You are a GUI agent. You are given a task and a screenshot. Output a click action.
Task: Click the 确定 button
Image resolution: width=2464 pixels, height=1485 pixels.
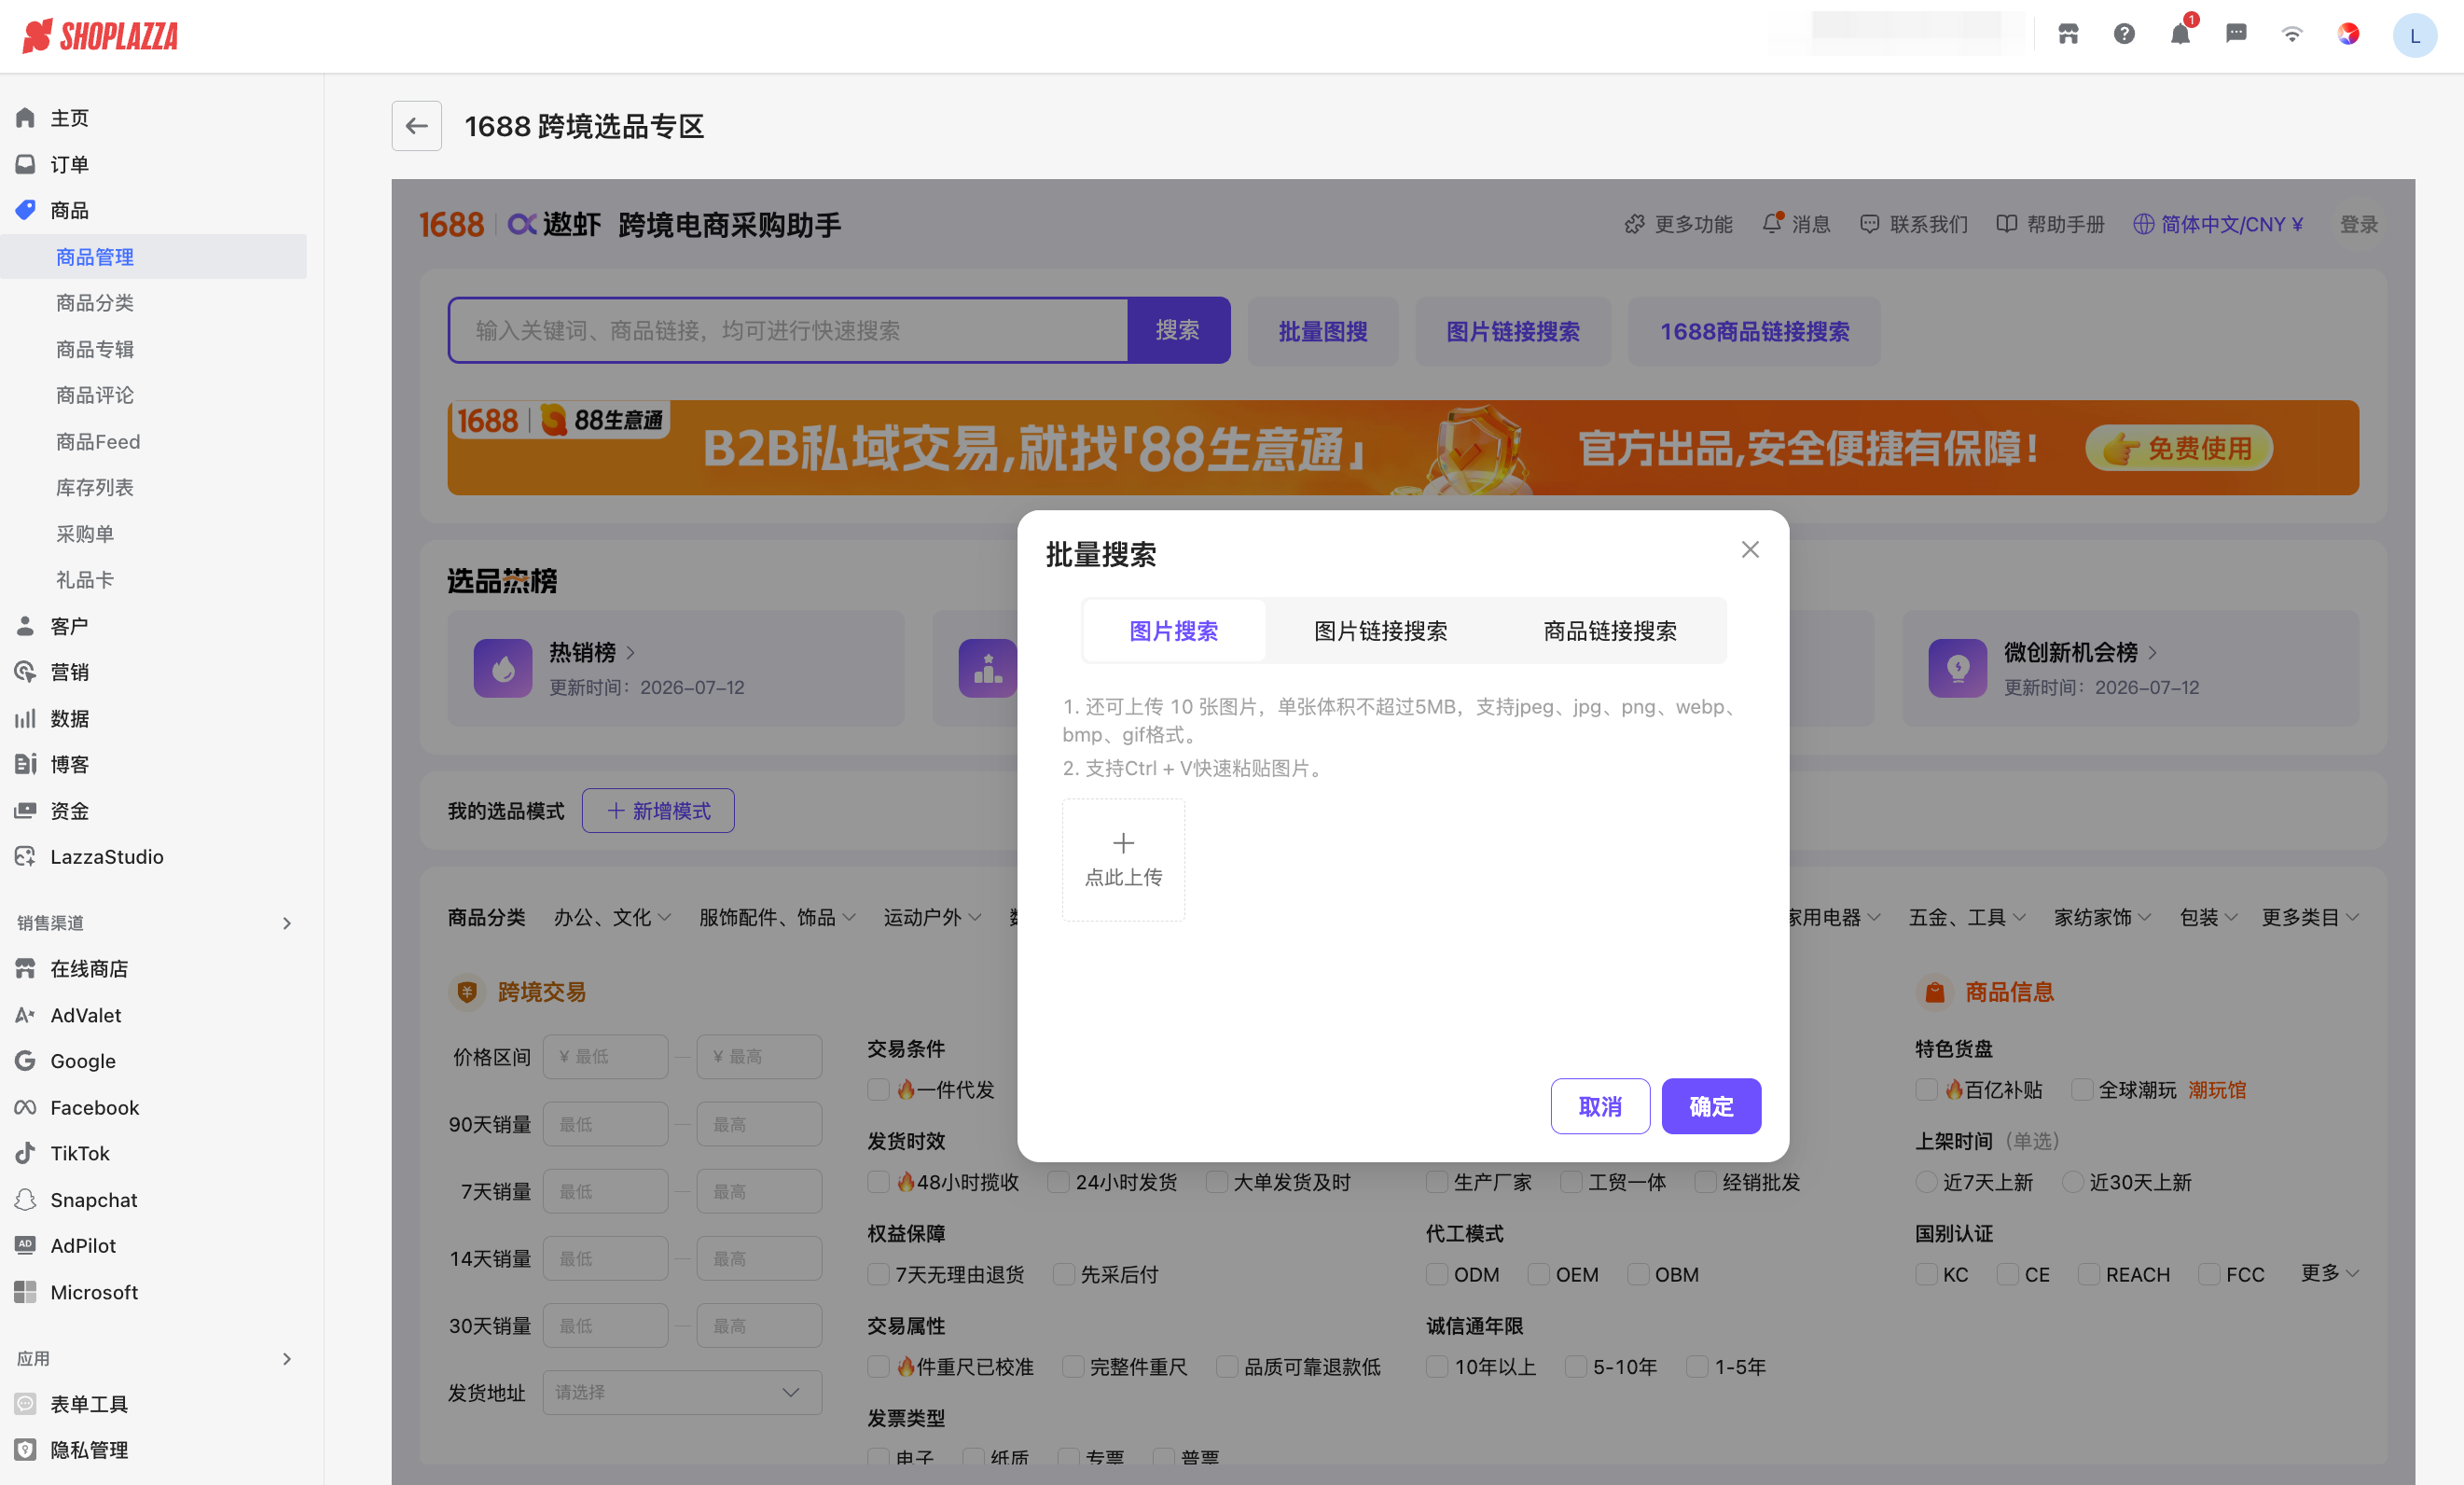[1711, 1106]
